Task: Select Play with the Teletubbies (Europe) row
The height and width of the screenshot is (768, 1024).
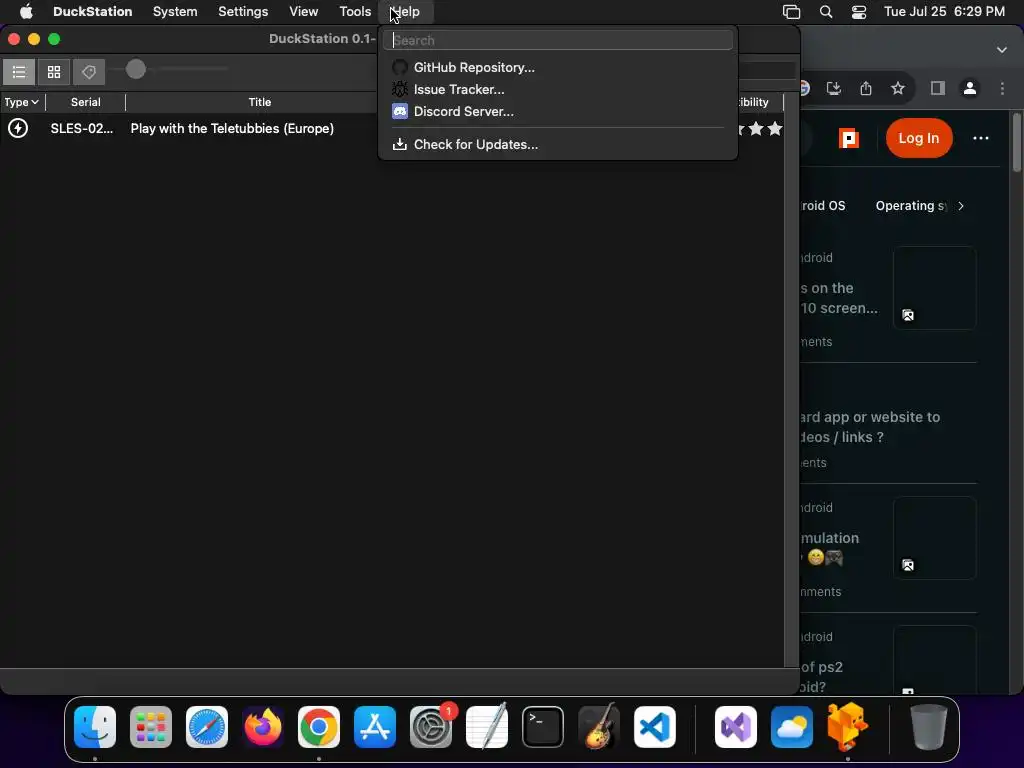Action: 392,129
